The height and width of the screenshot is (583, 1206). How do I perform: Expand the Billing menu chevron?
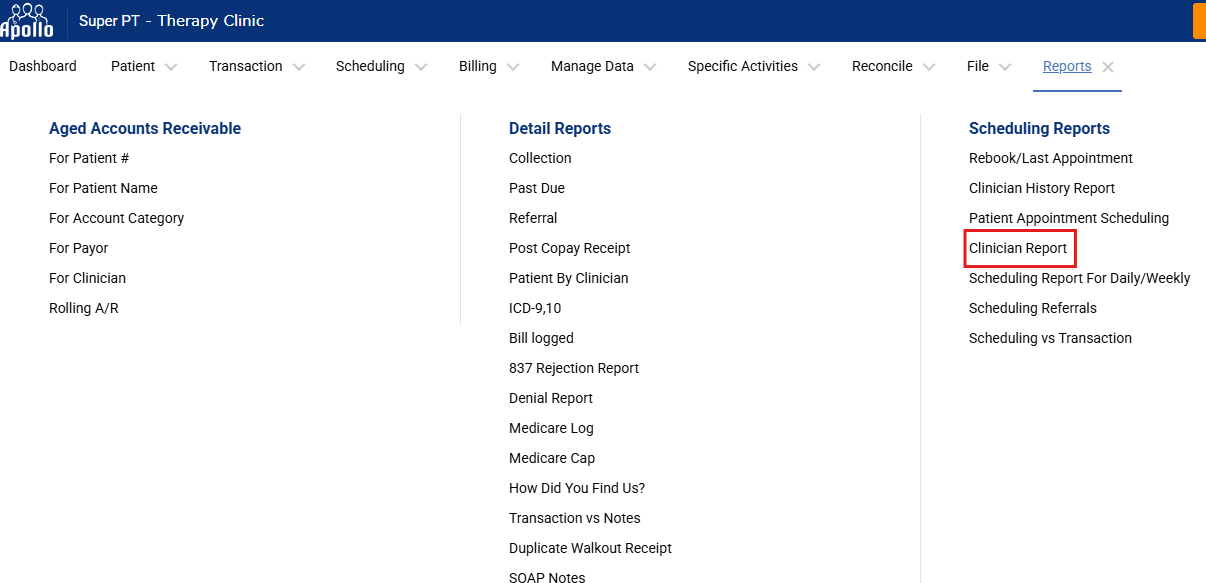pyautogui.click(x=513, y=67)
